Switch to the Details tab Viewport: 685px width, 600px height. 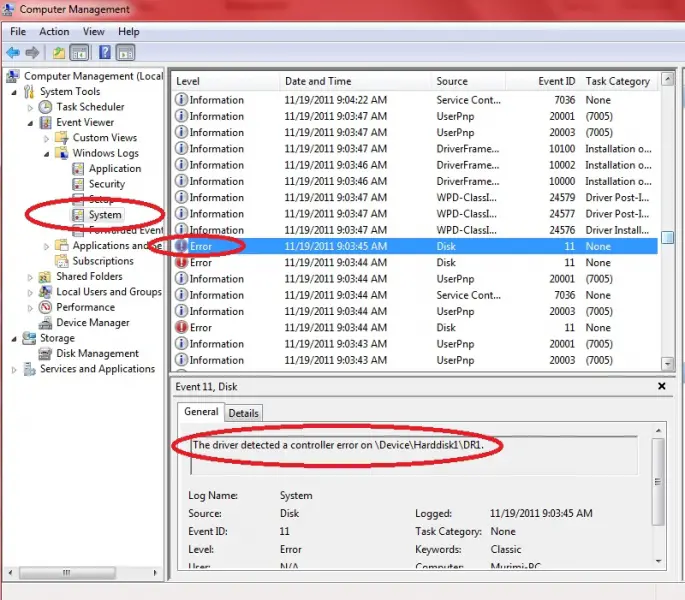pos(243,413)
